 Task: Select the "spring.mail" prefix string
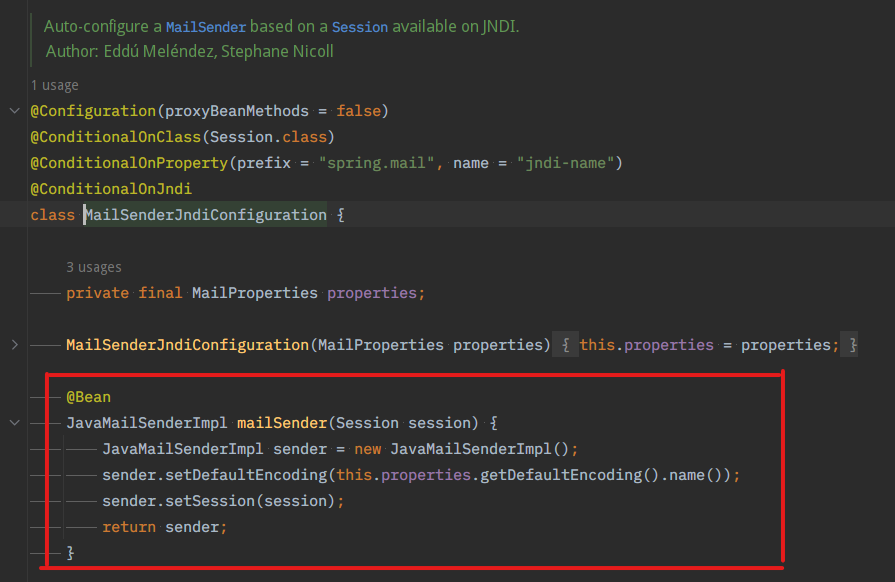tap(380, 162)
